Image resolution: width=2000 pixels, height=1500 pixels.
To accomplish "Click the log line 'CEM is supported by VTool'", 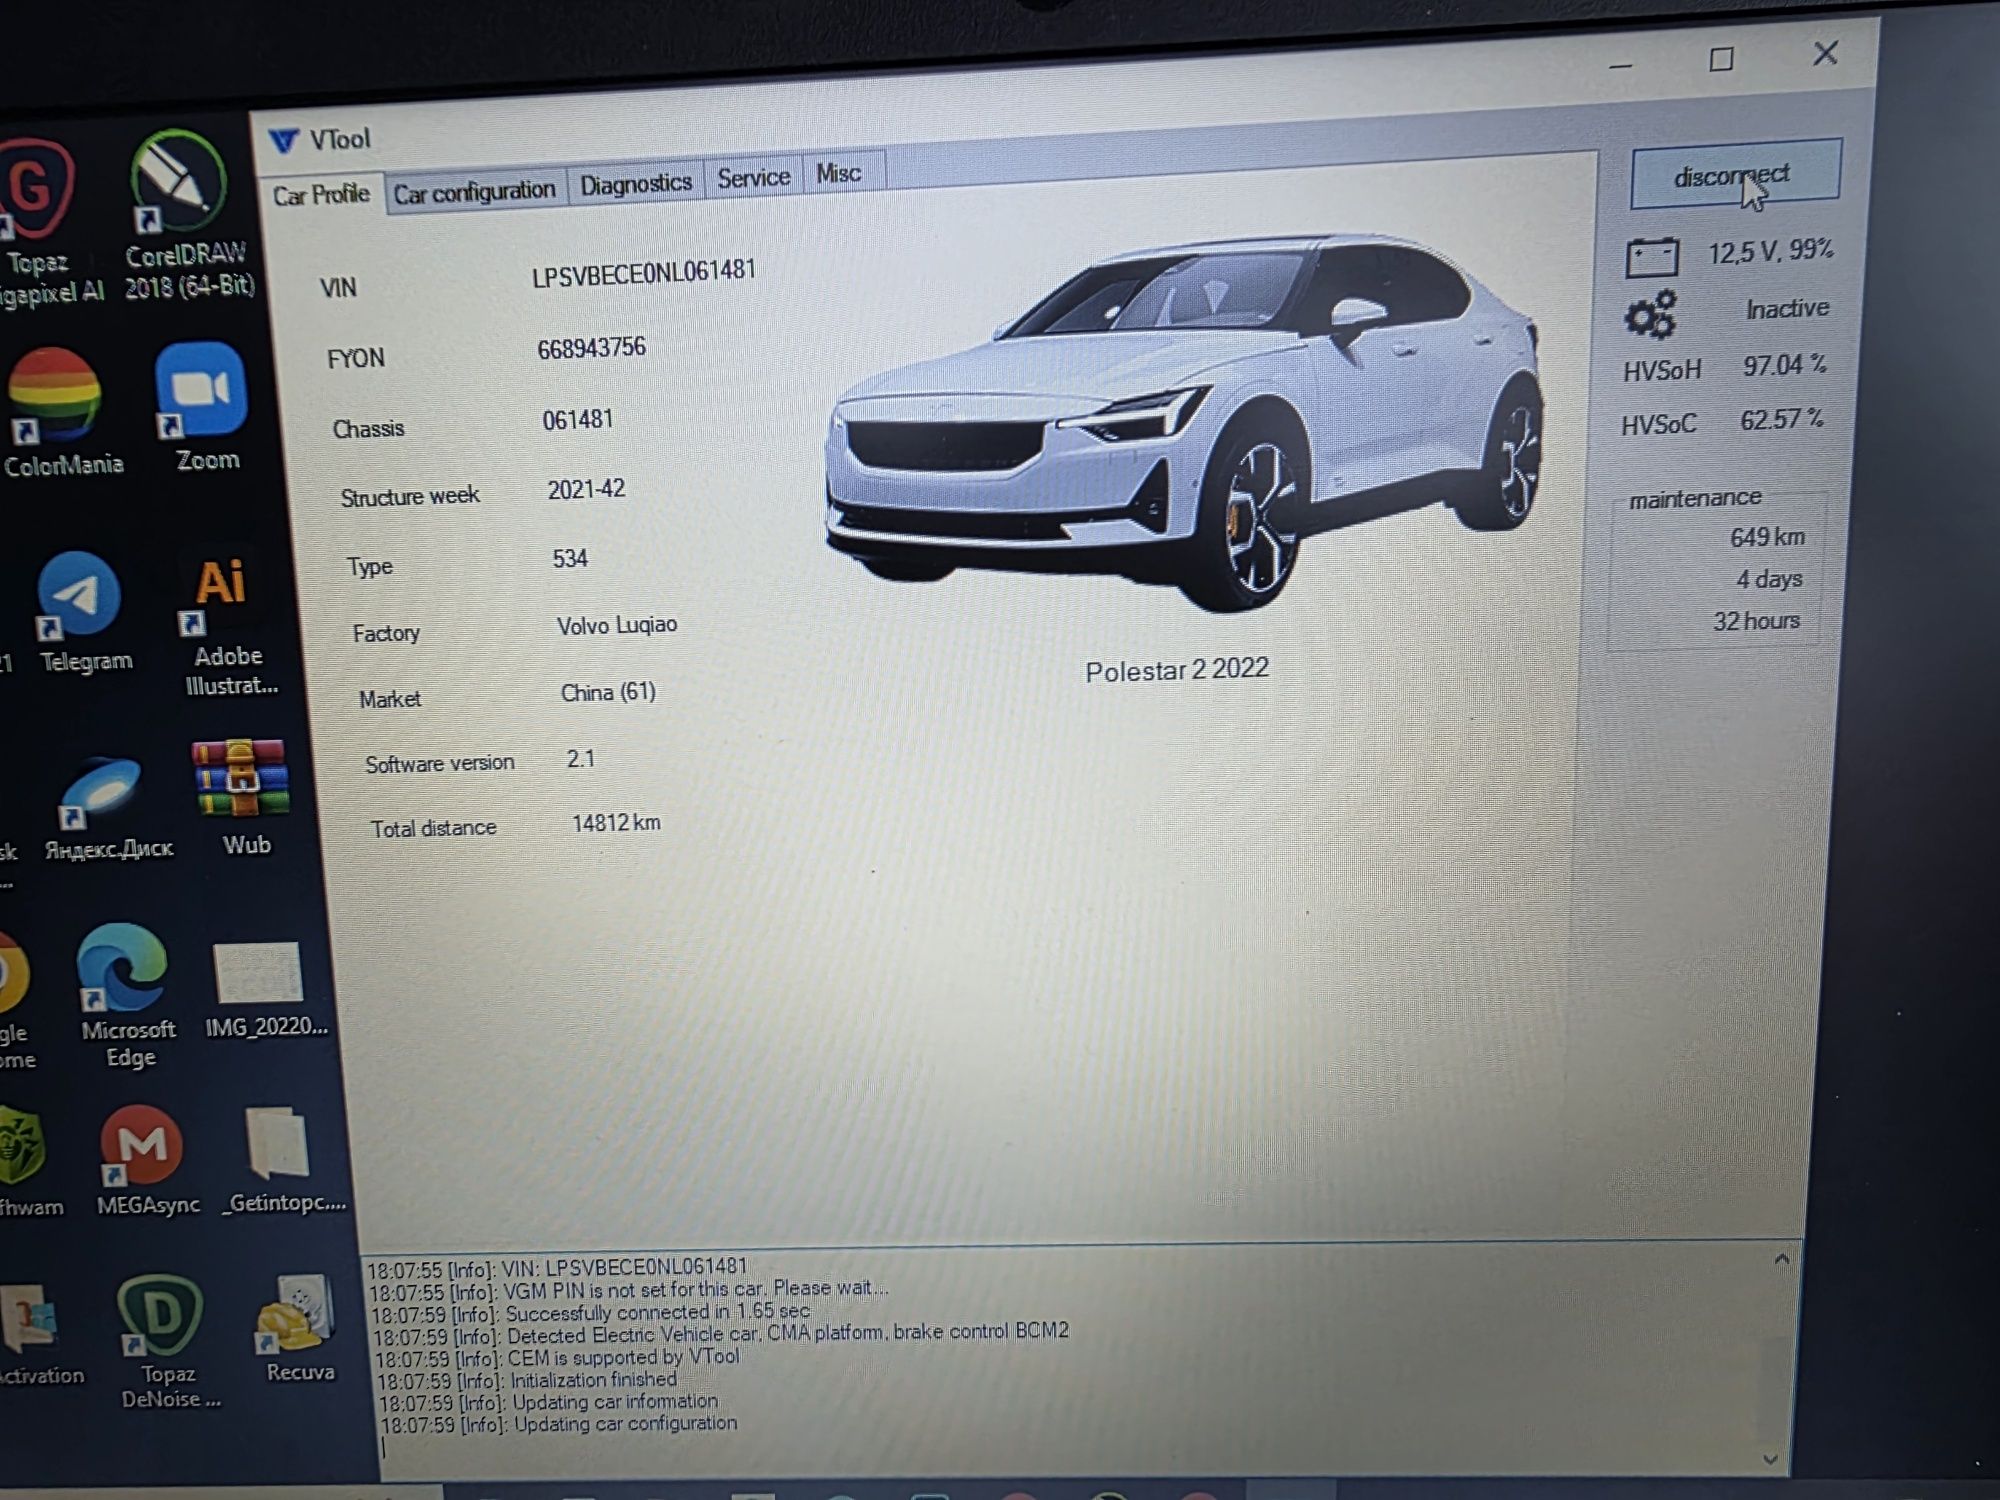I will [x=557, y=1358].
